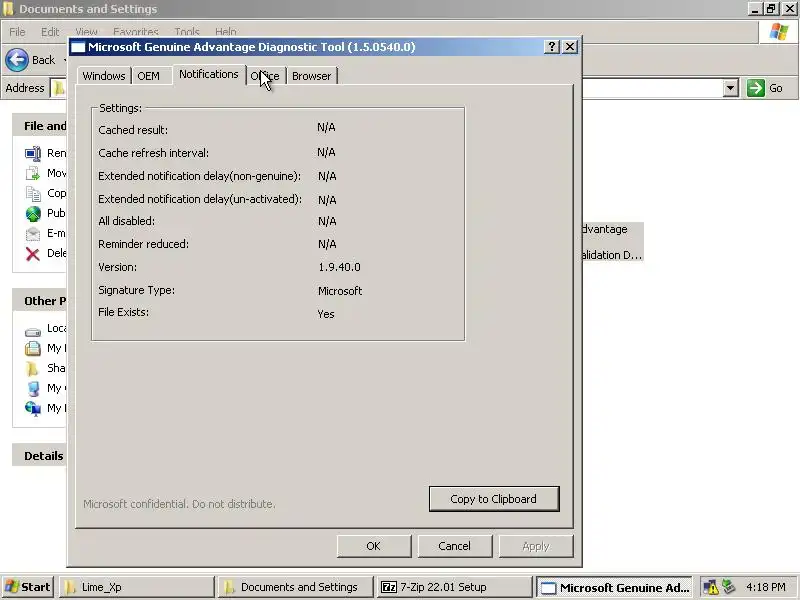The image size is (800, 600).
Task: Open the OEM tab
Action: coord(148,76)
